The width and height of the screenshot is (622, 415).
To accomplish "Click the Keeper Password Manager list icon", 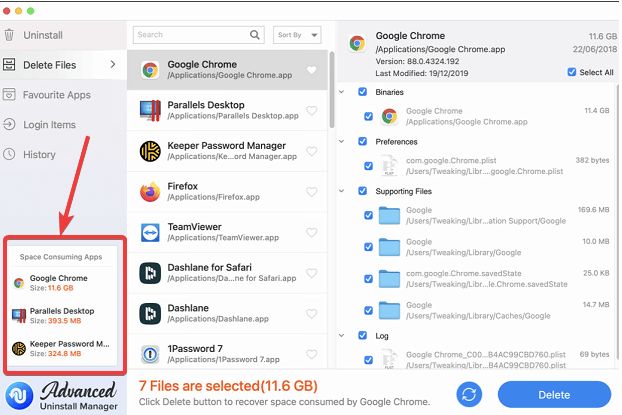I will click(150, 151).
